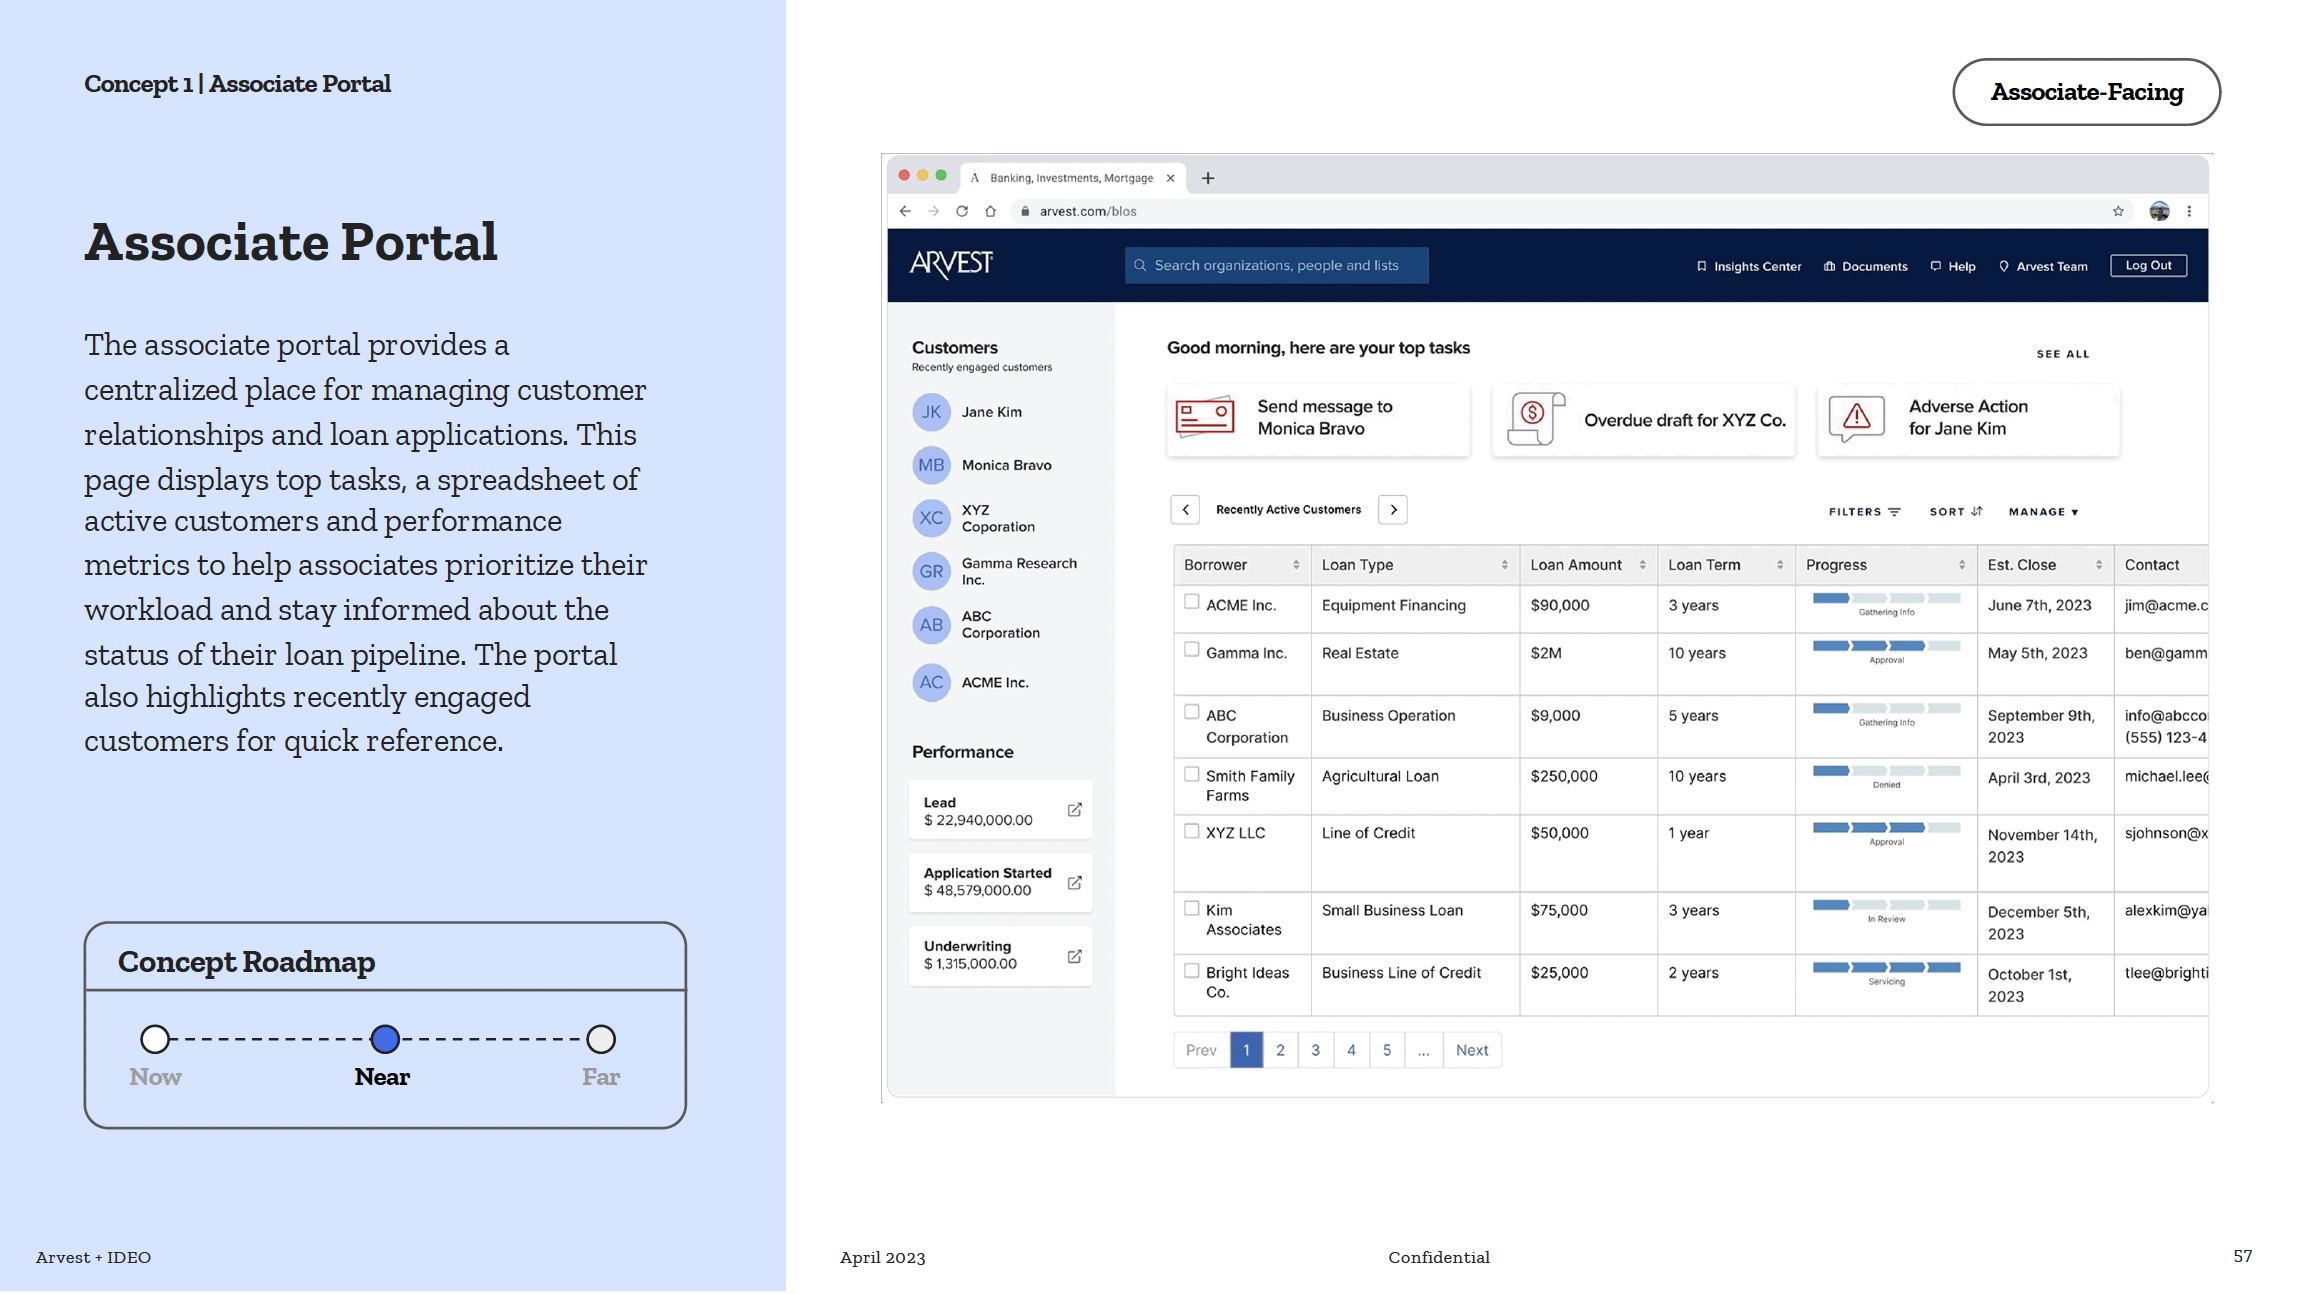Open Insights Center in navigation
This screenshot has height=1294, width=2300.
(x=1749, y=267)
